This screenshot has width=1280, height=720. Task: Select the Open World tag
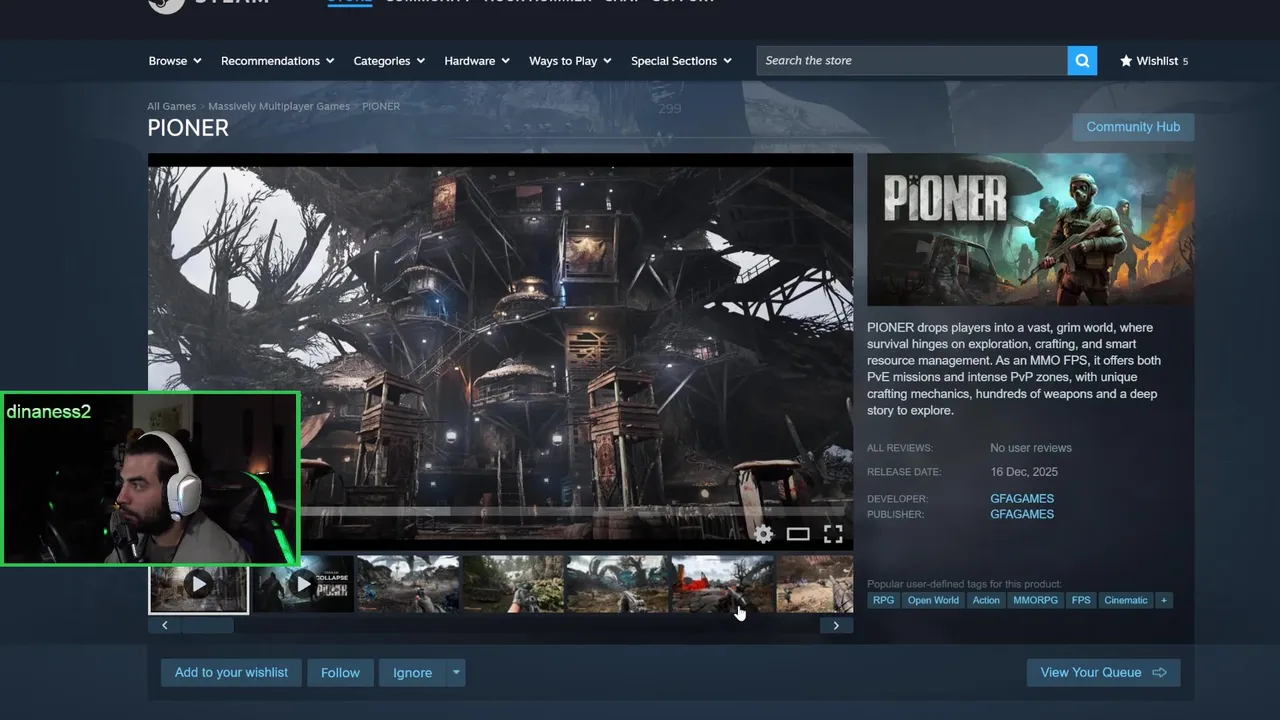[x=933, y=600]
